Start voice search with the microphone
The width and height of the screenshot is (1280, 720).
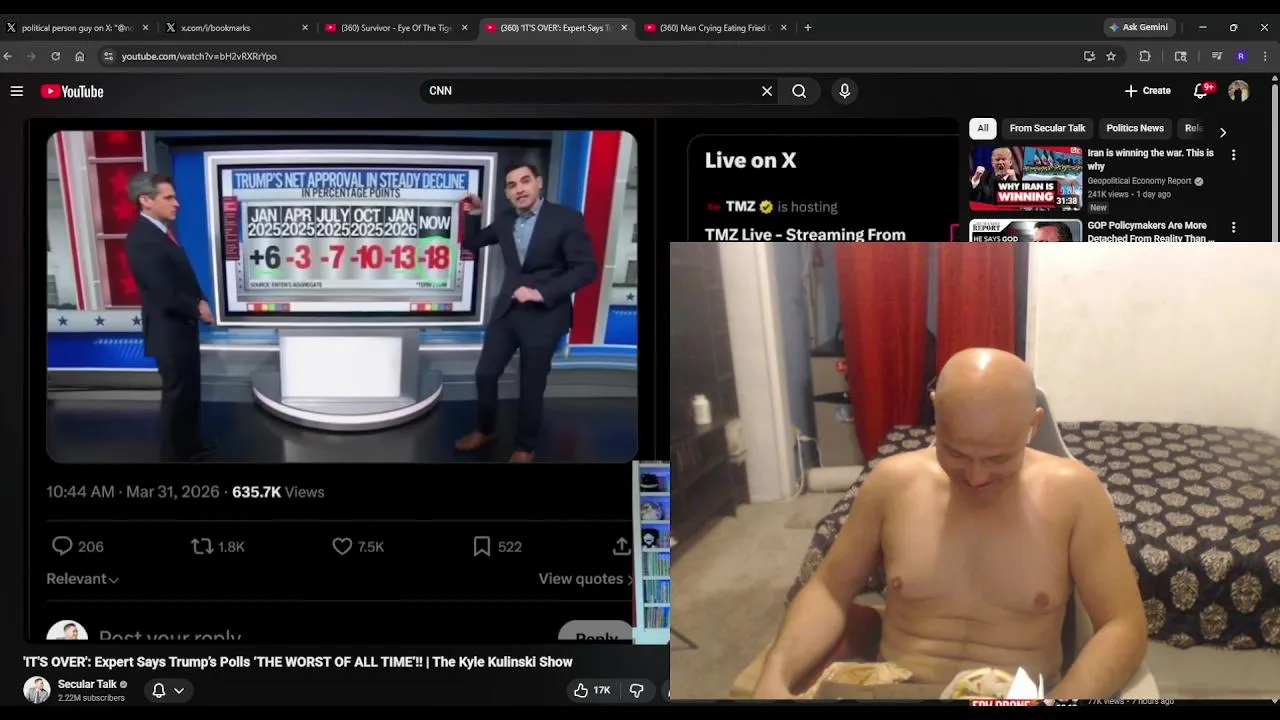[x=845, y=91]
